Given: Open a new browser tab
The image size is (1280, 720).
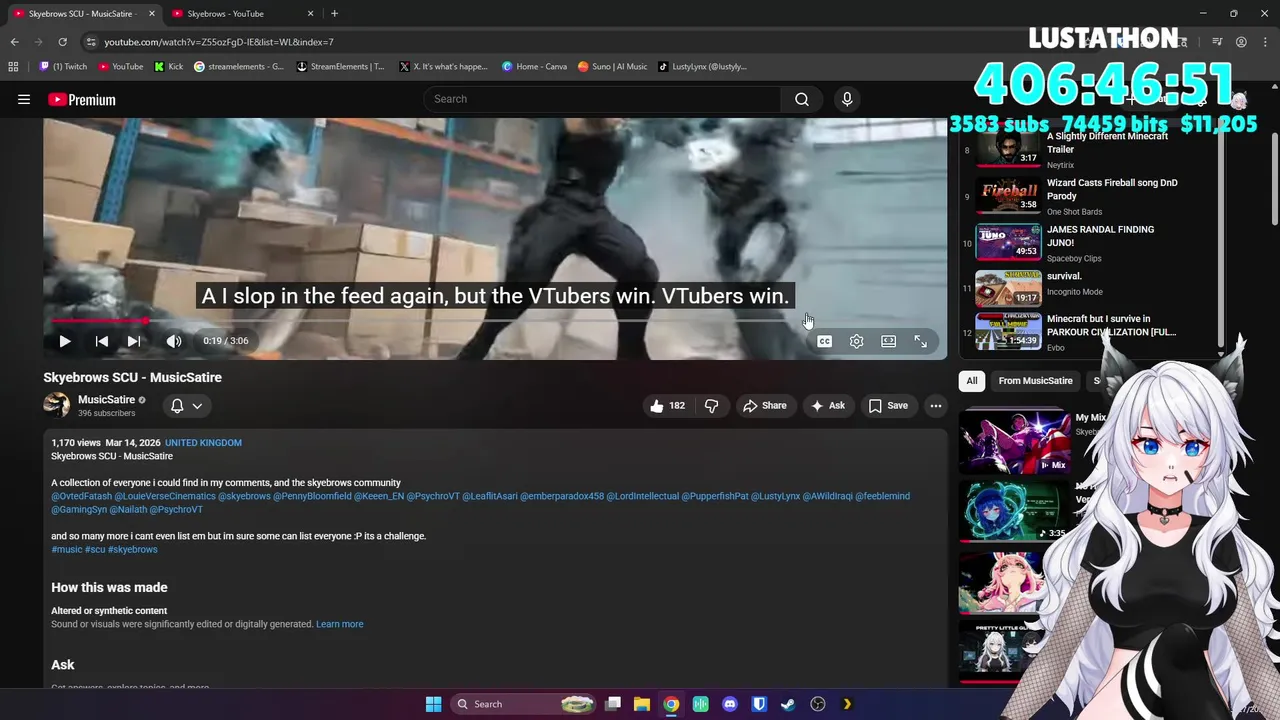Looking at the screenshot, I should (x=334, y=13).
